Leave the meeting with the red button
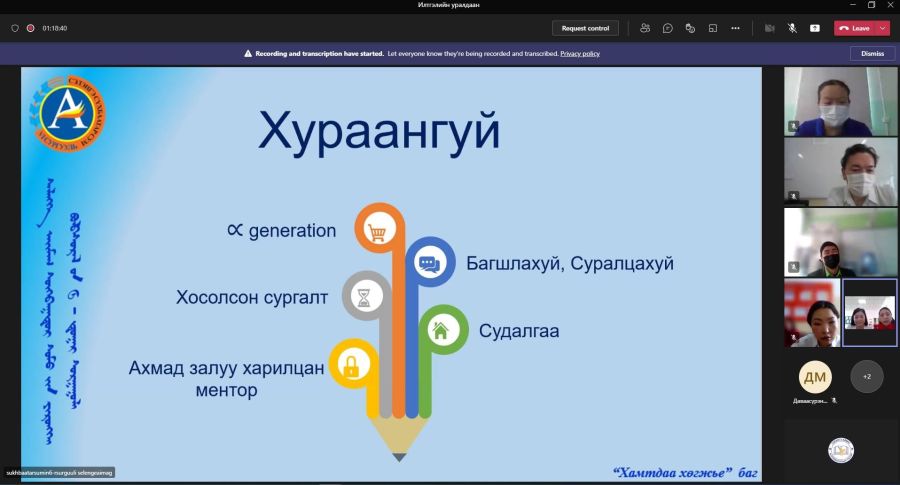Image resolution: width=900 pixels, height=485 pixels. (855, 28)
